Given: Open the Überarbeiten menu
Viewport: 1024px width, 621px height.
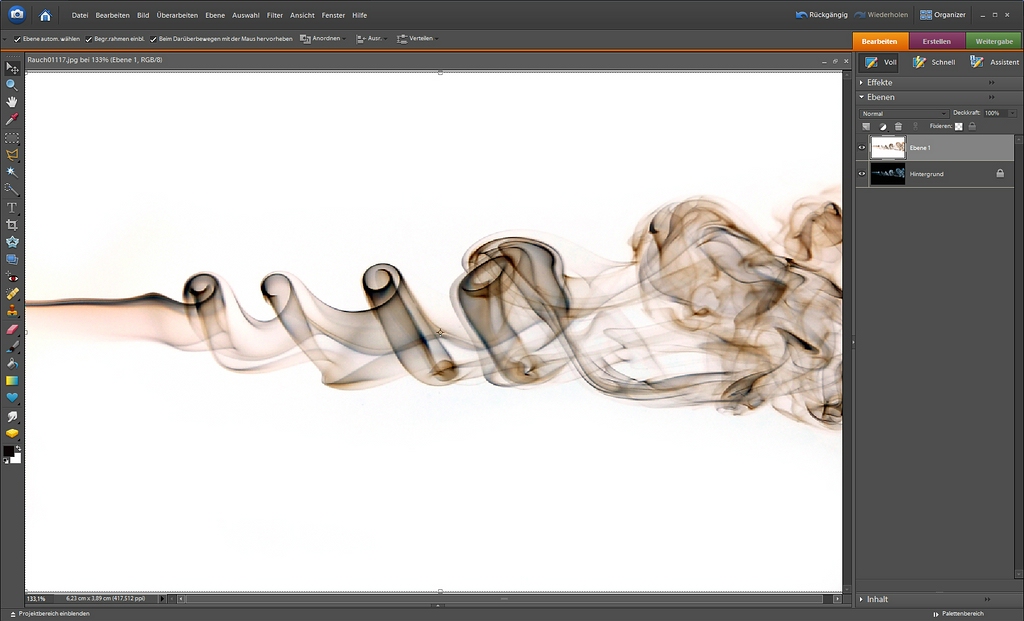Looking at the screenshot, I should 177,15.
